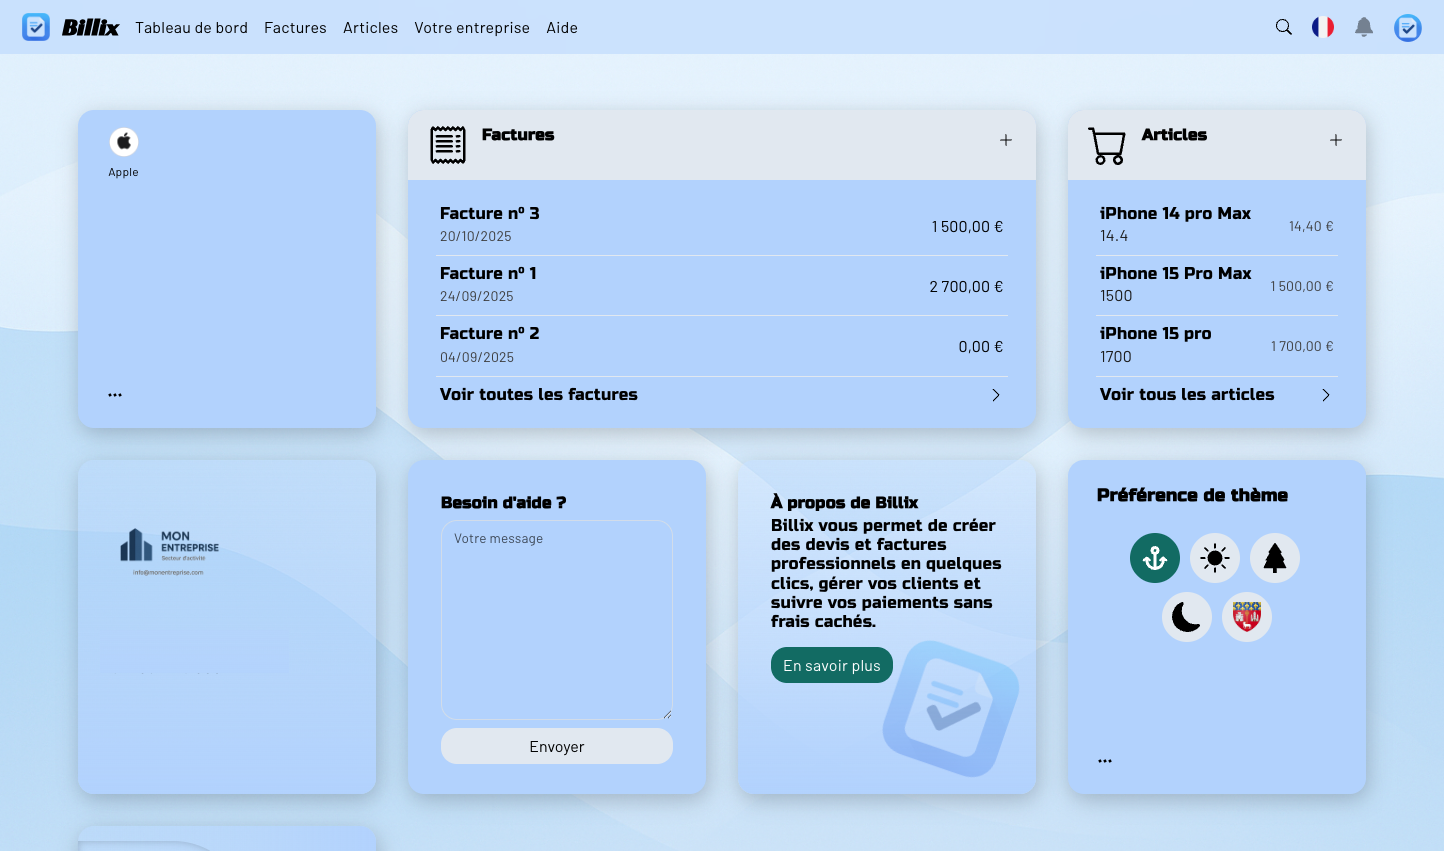Enable the moon dark theme

click(1187, 617)
